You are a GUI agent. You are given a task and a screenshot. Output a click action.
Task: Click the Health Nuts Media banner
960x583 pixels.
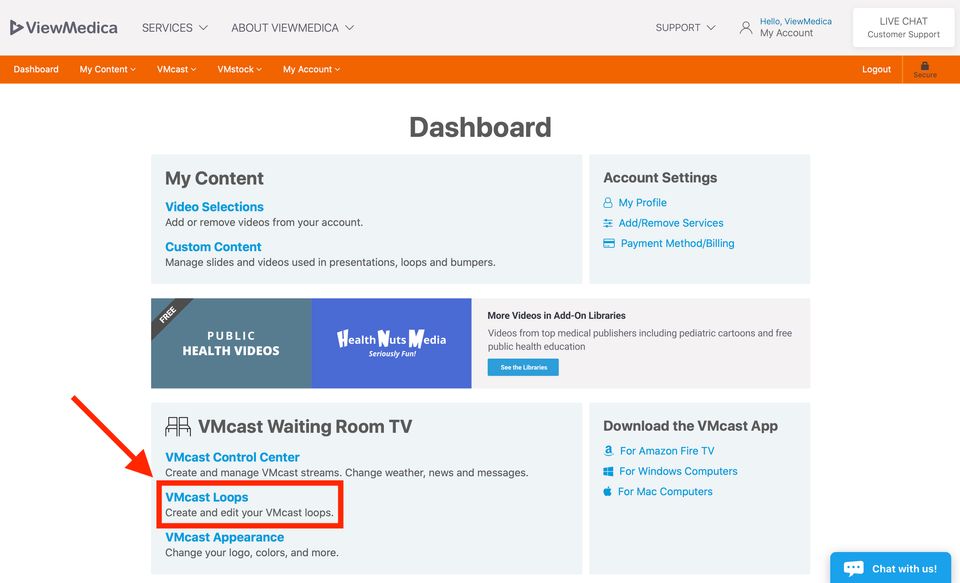click(x=391, y=344)
